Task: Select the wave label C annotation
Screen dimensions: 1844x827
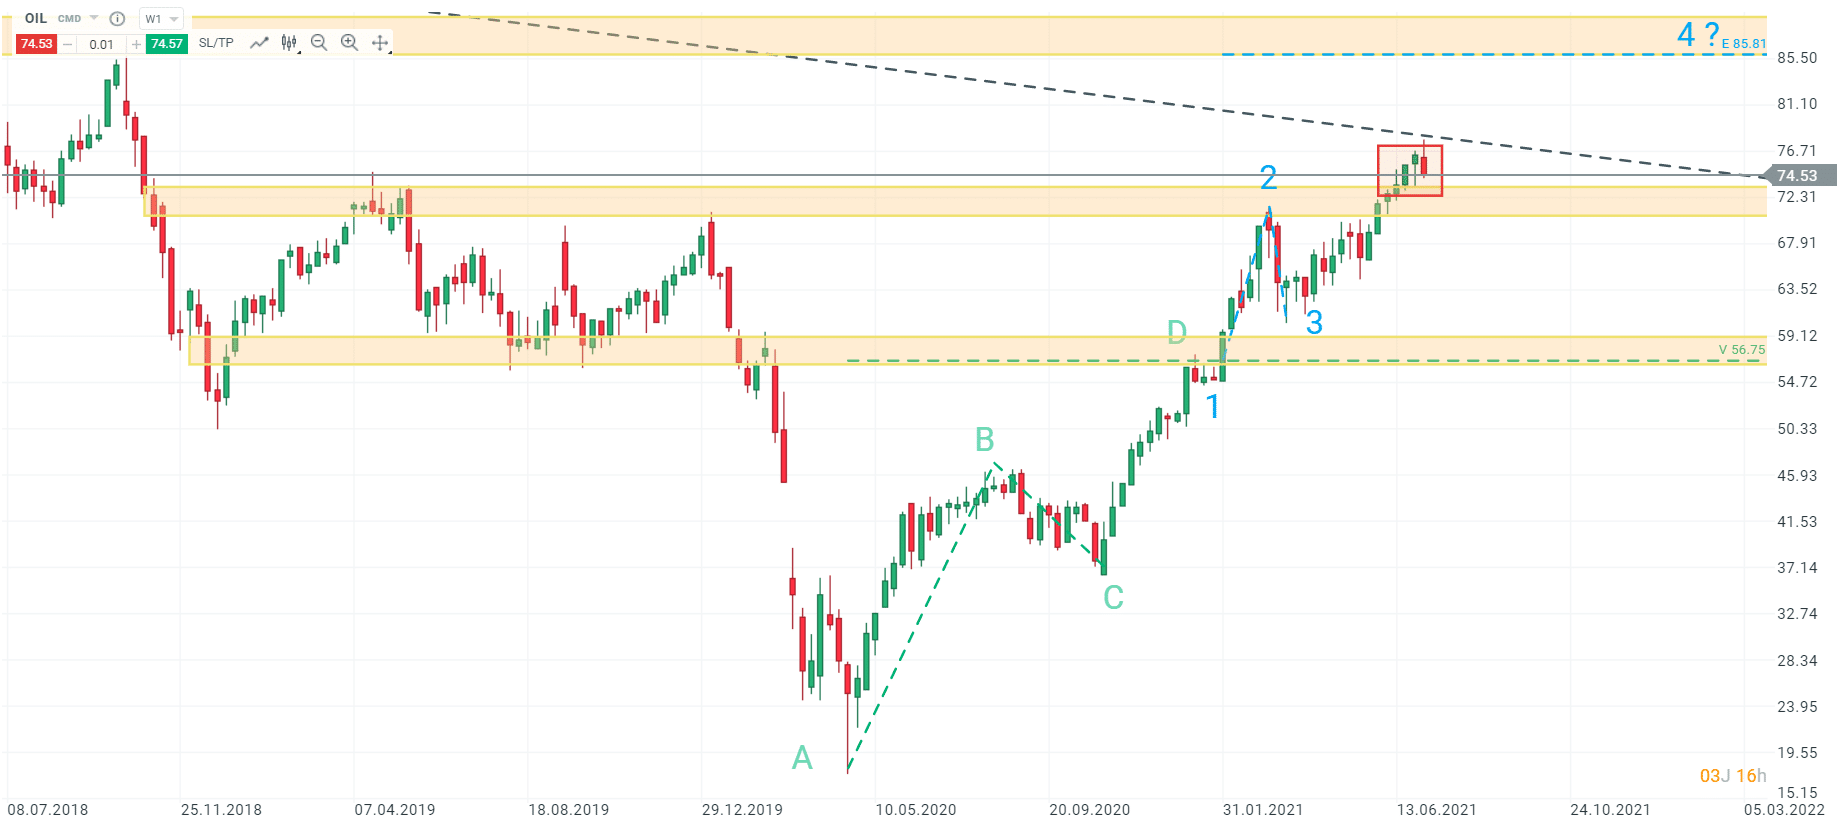Action: tap(1113, 598)
